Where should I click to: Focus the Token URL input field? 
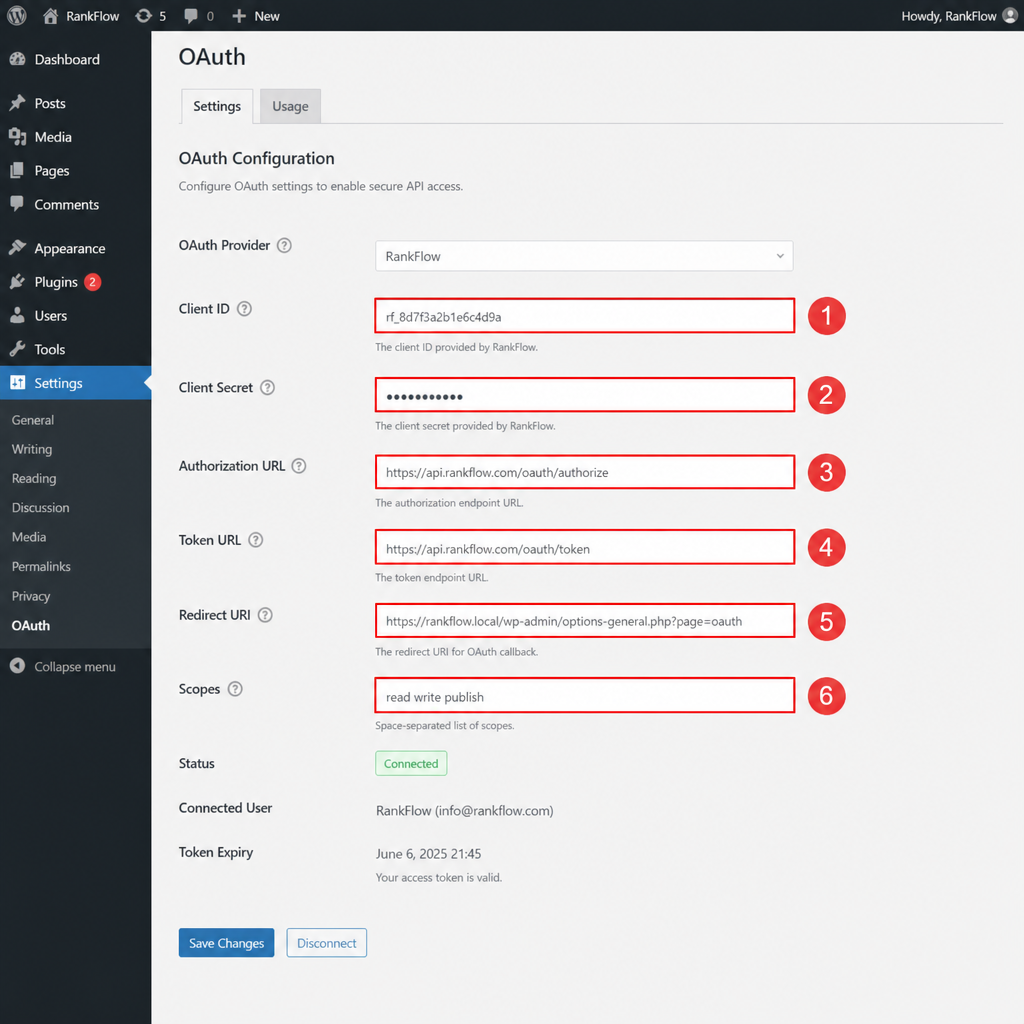tap(584, 547)
